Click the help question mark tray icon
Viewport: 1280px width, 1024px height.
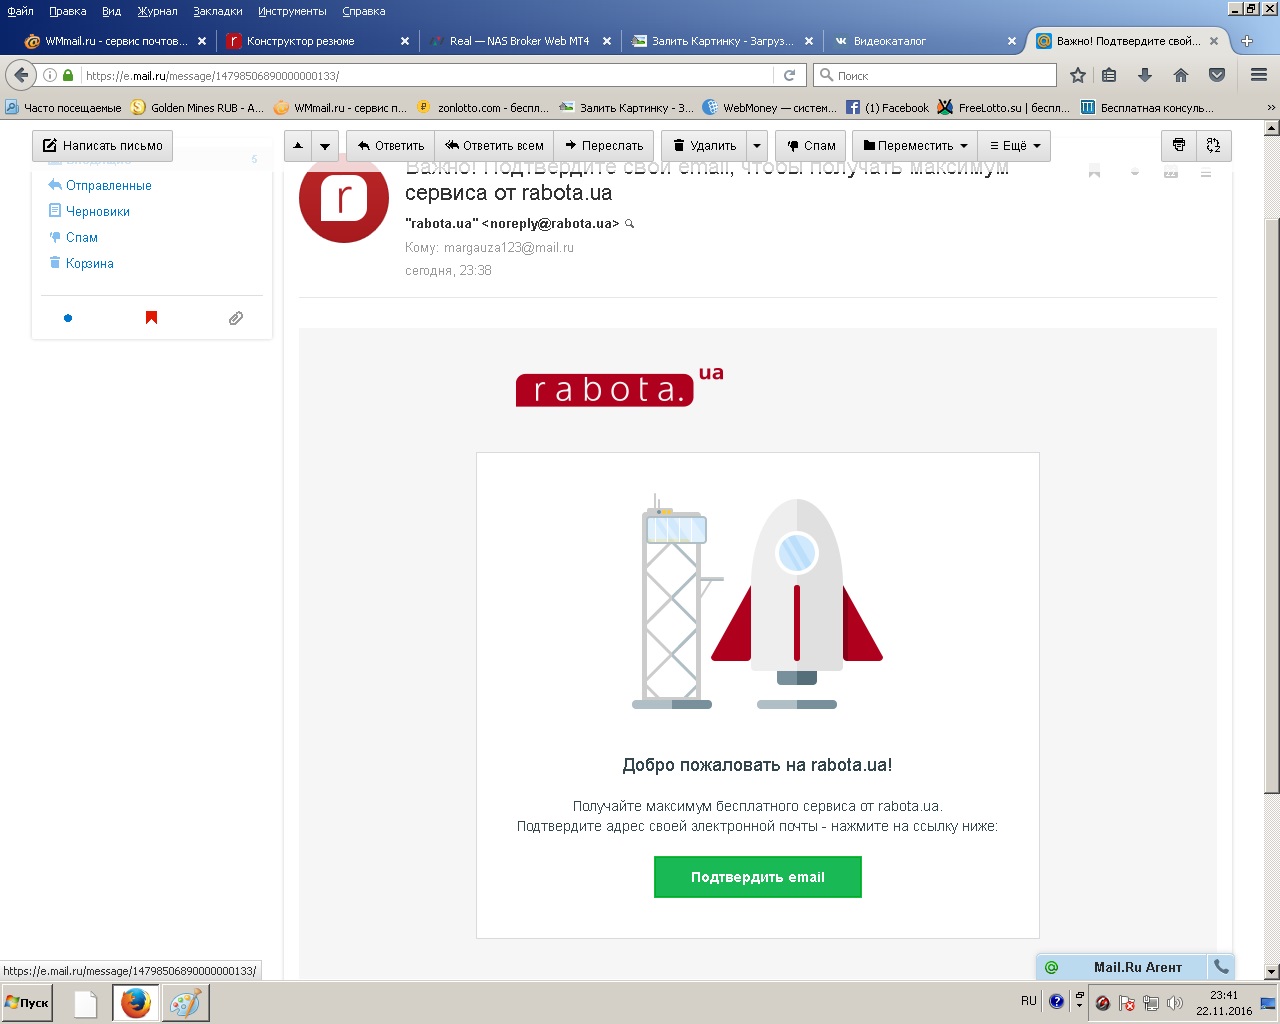1056,1001
